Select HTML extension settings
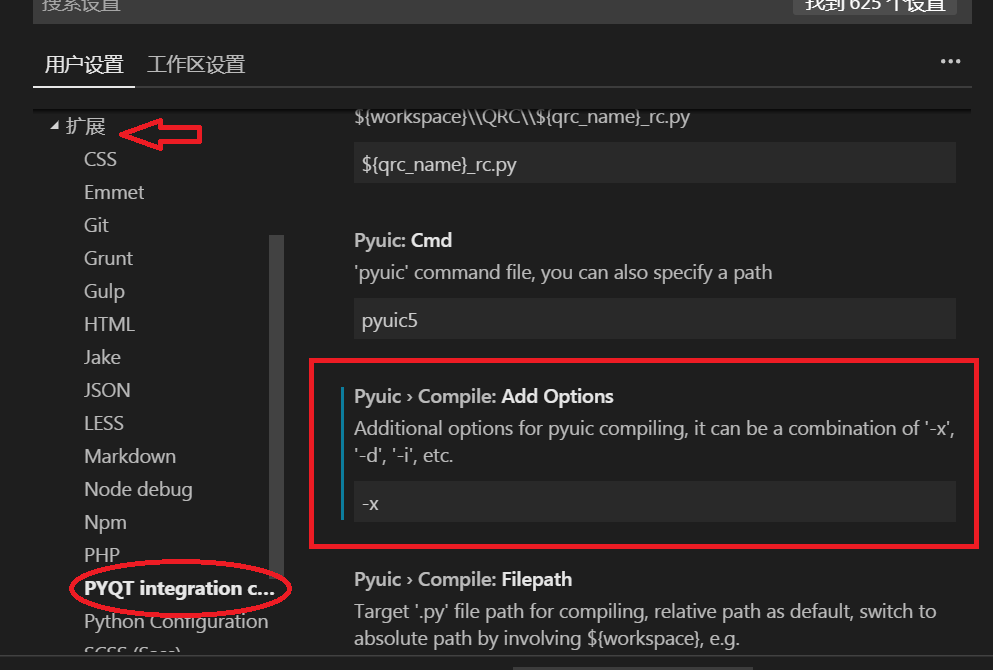The image size is (993, 670). pos(109,323)
